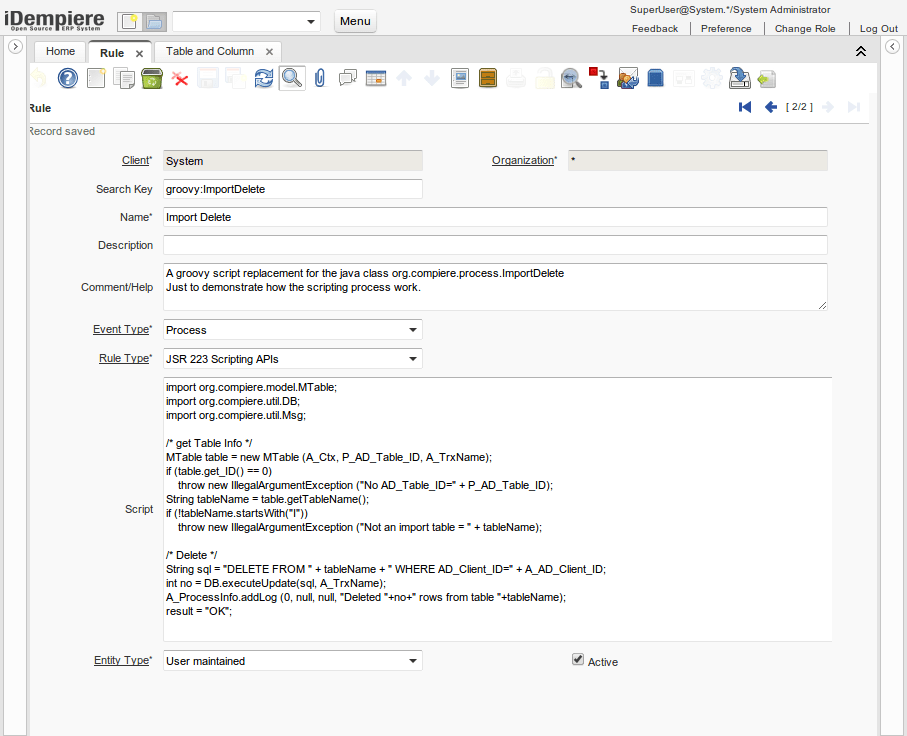
Task: Click into the Name field
Action: 495,217
